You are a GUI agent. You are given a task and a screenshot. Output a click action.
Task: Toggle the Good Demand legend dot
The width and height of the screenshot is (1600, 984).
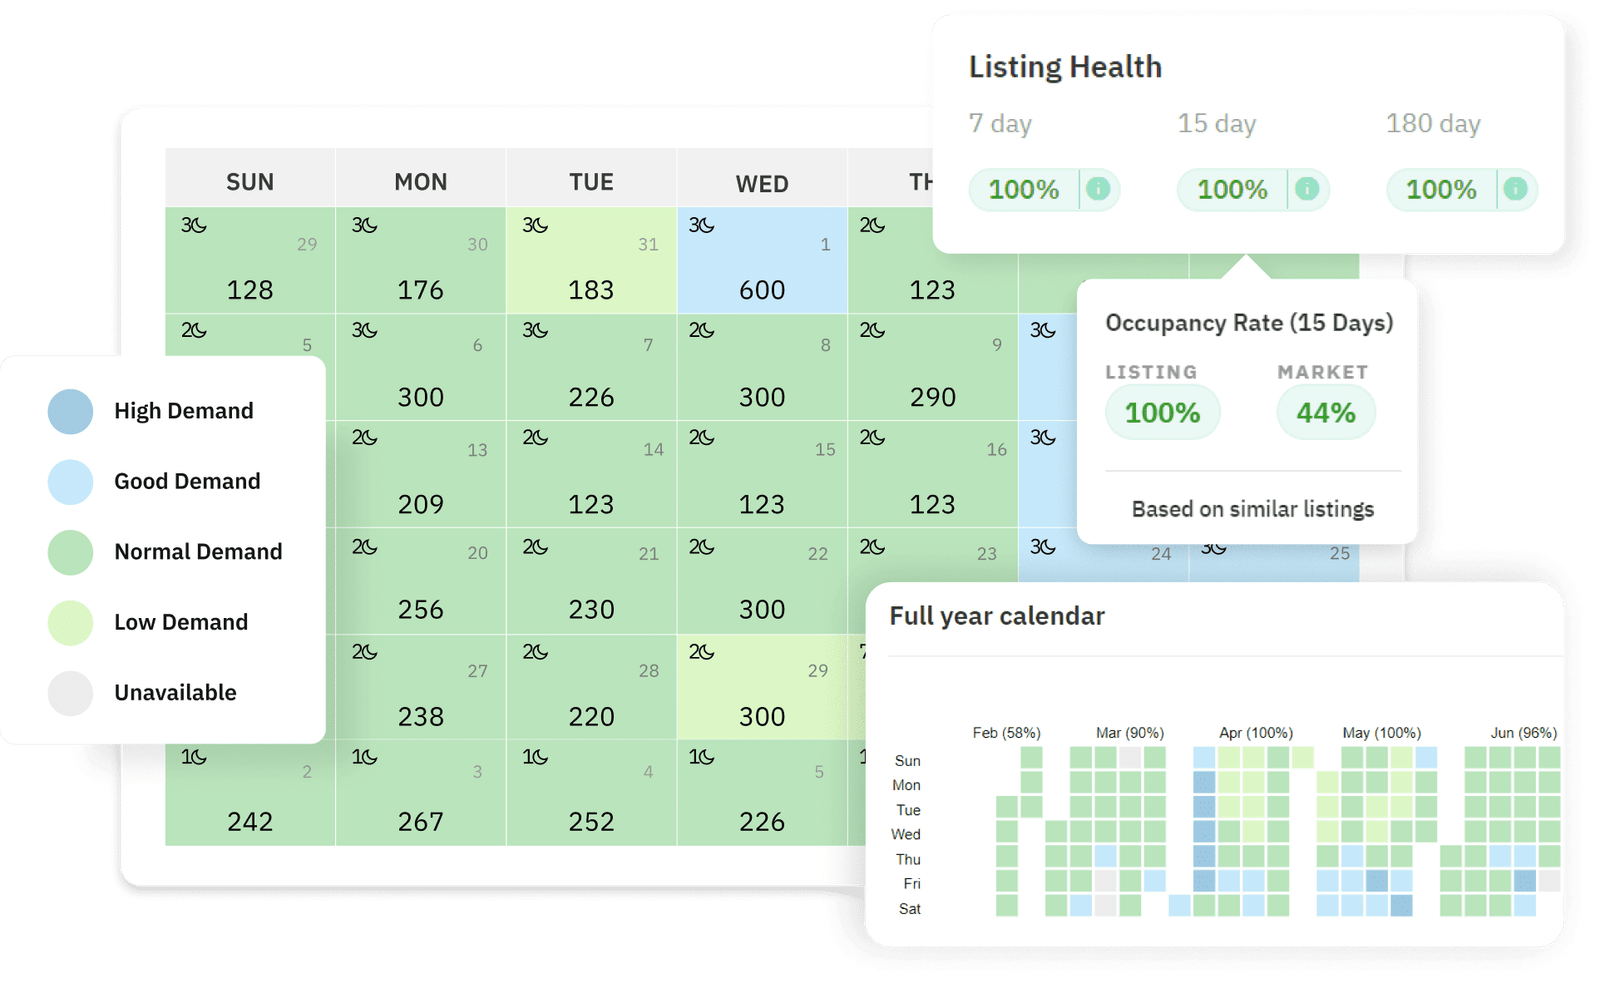[70, 481]
